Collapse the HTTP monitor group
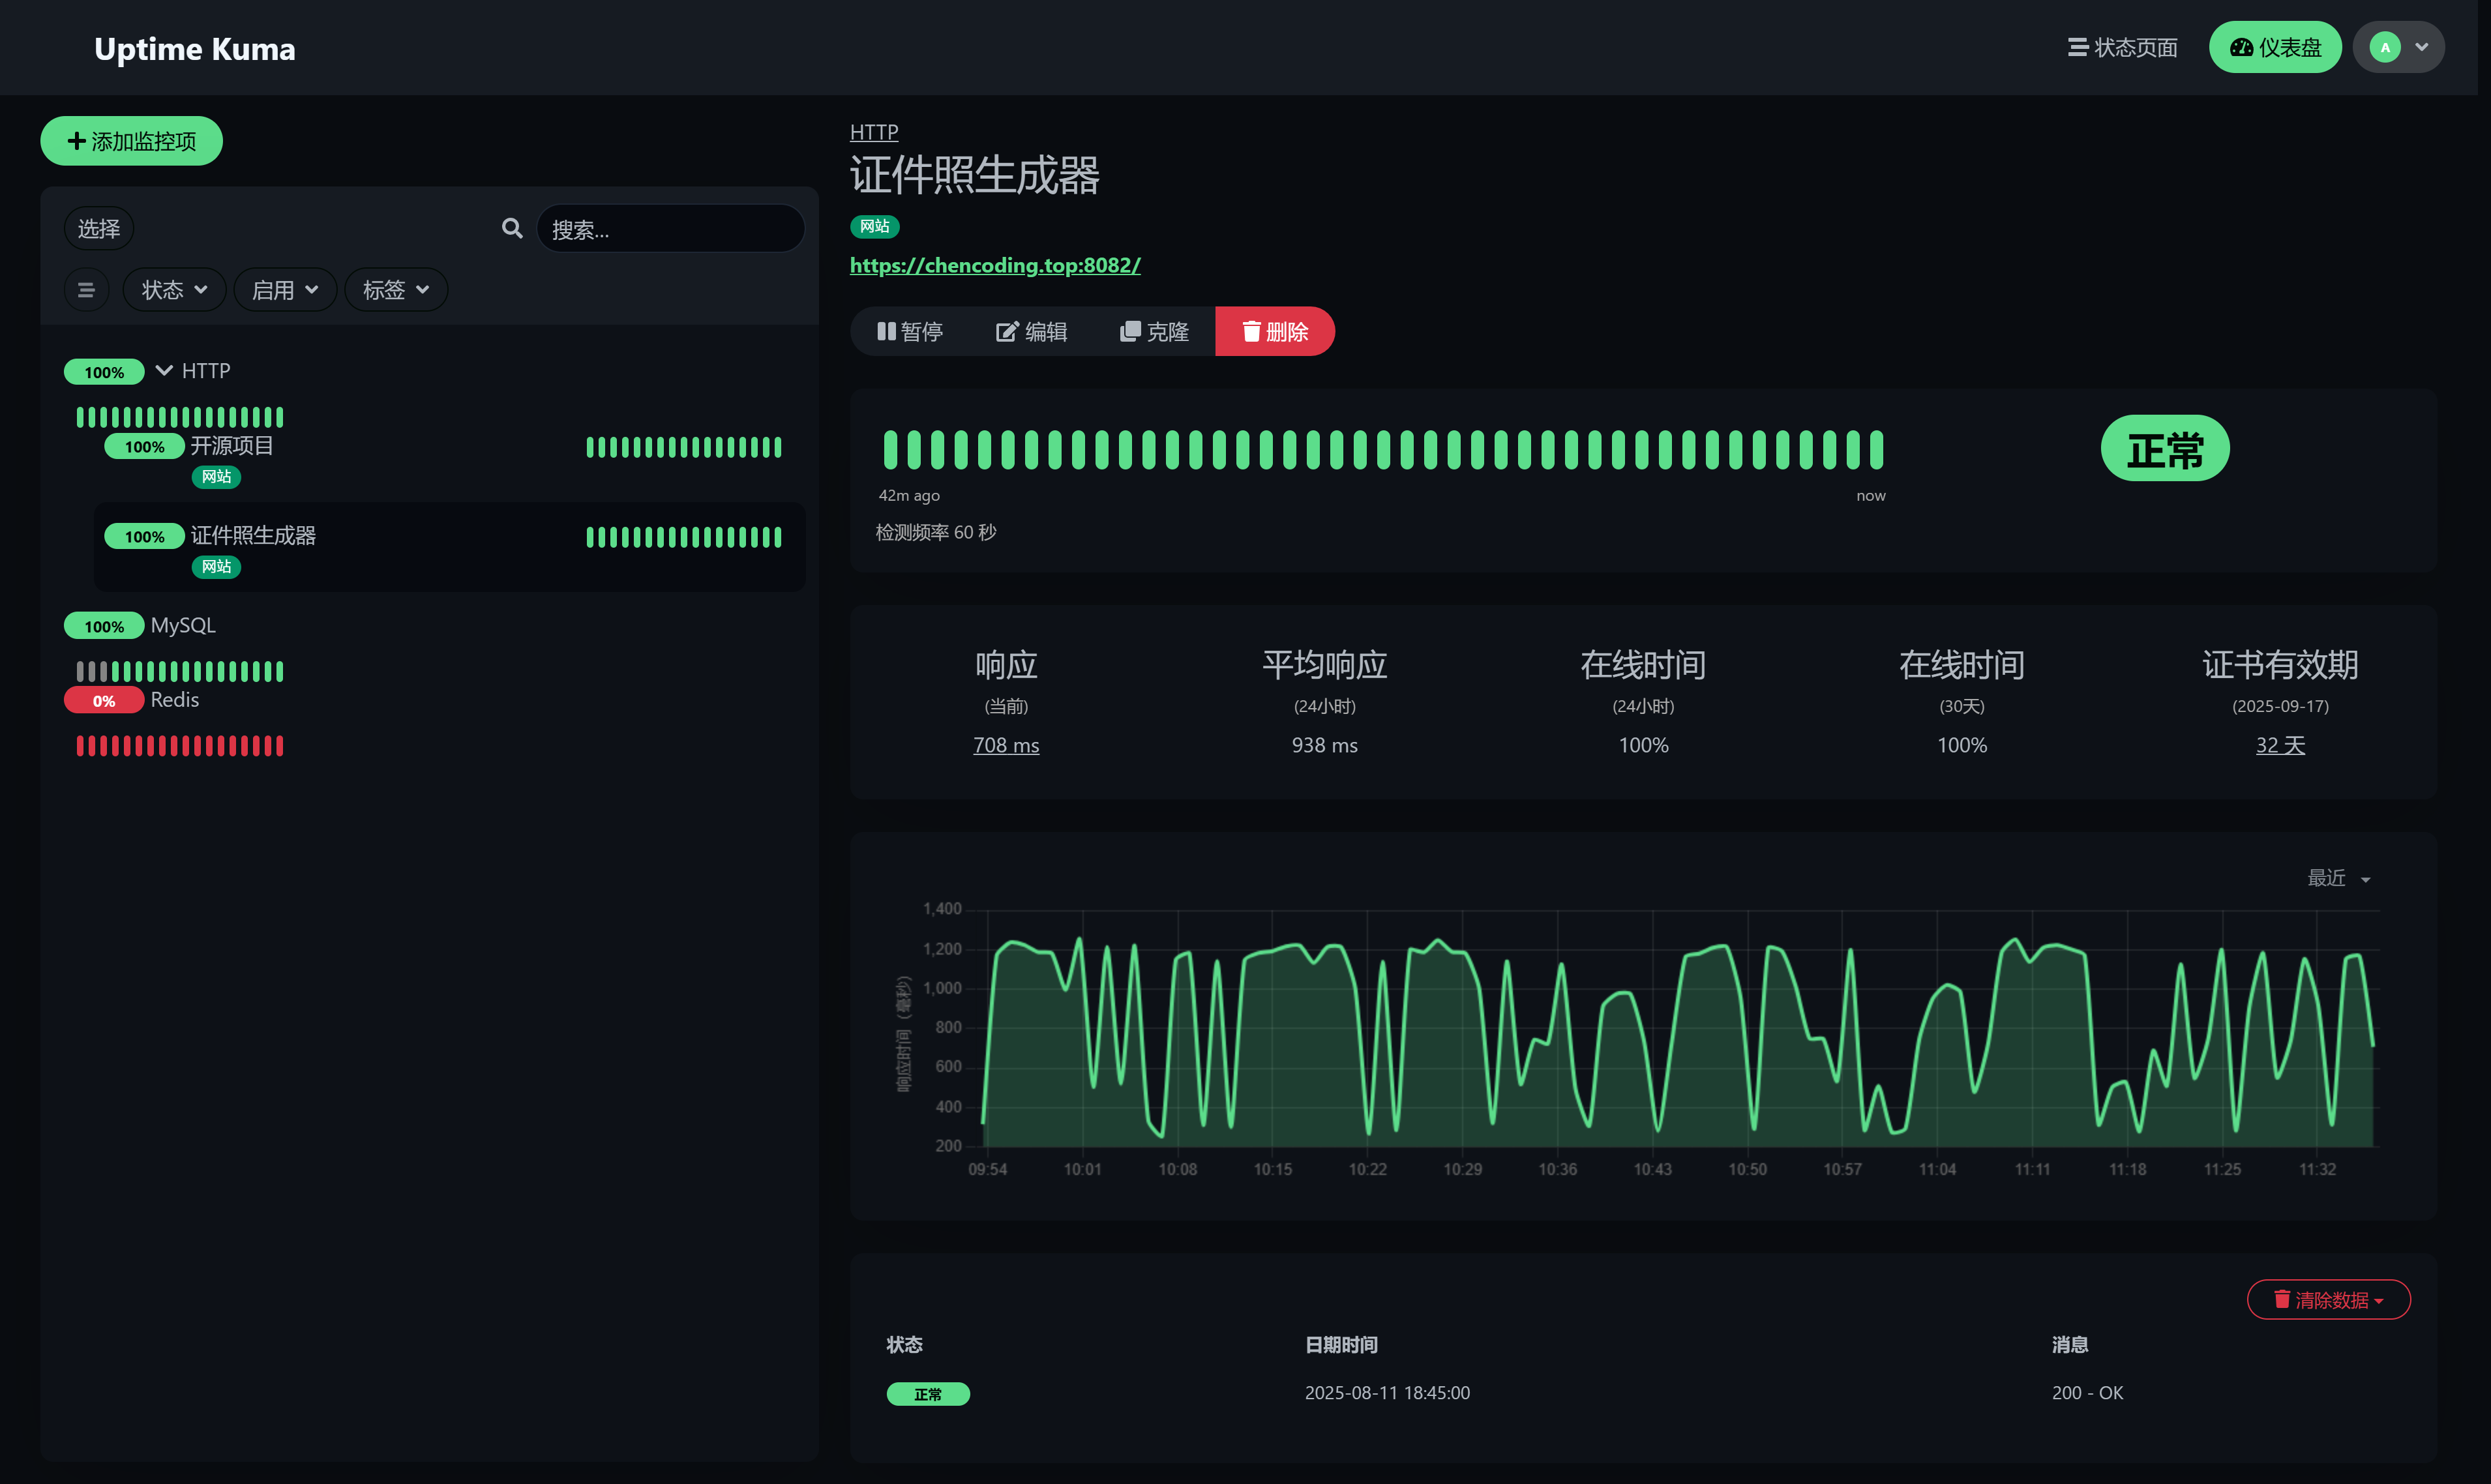 [164, 371]
